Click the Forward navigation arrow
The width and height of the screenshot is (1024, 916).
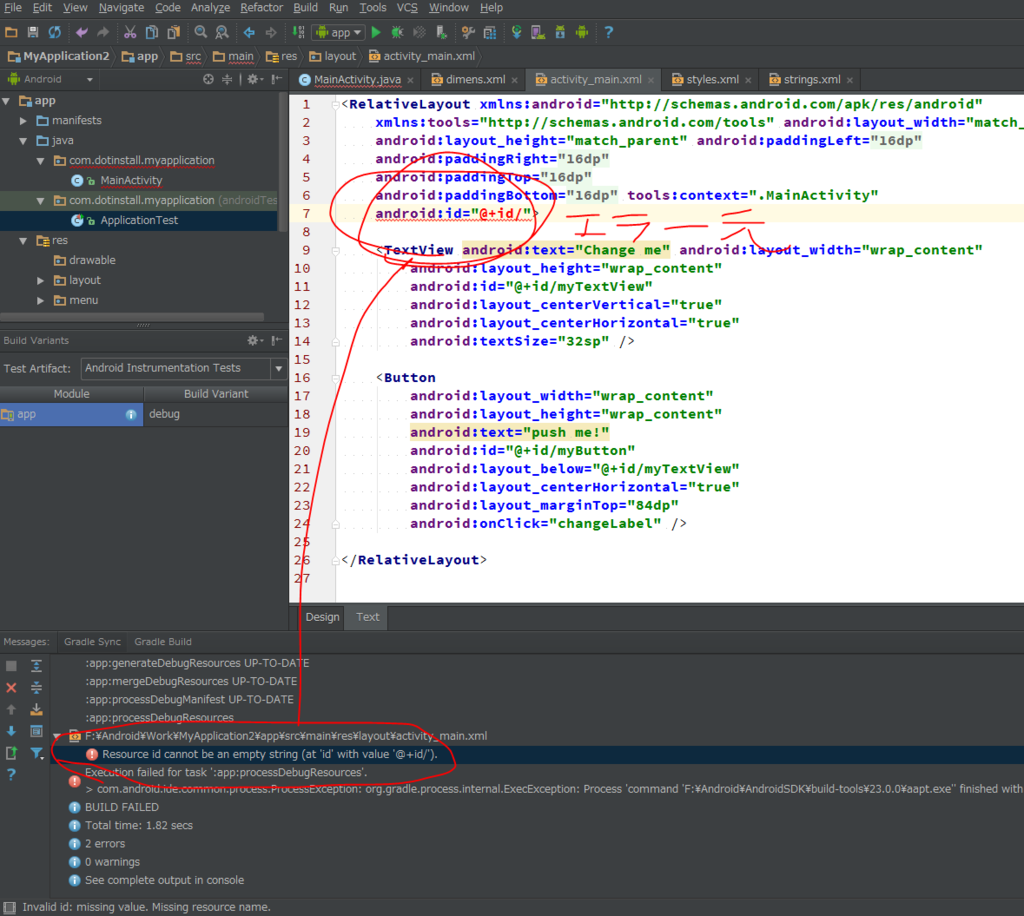click(271, 32)
